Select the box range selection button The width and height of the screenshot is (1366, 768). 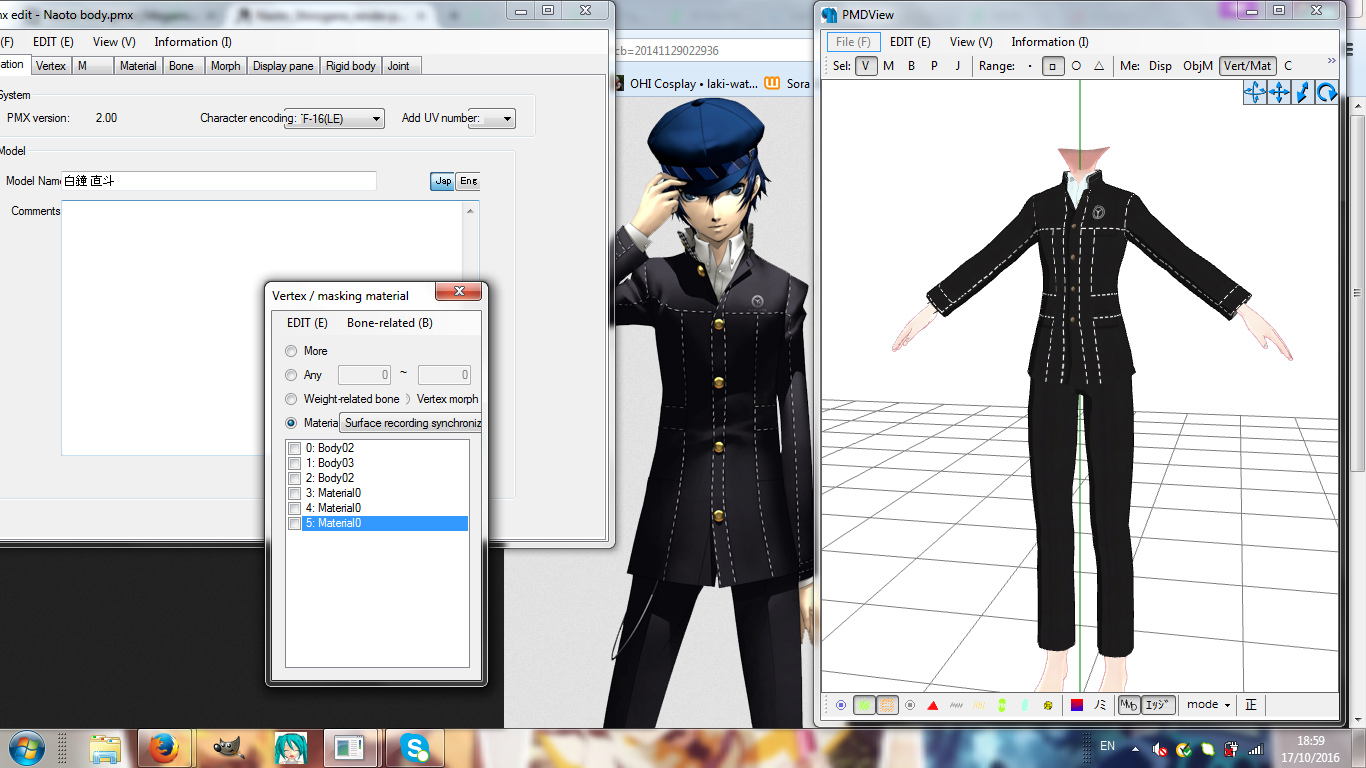click(1053, 66)
